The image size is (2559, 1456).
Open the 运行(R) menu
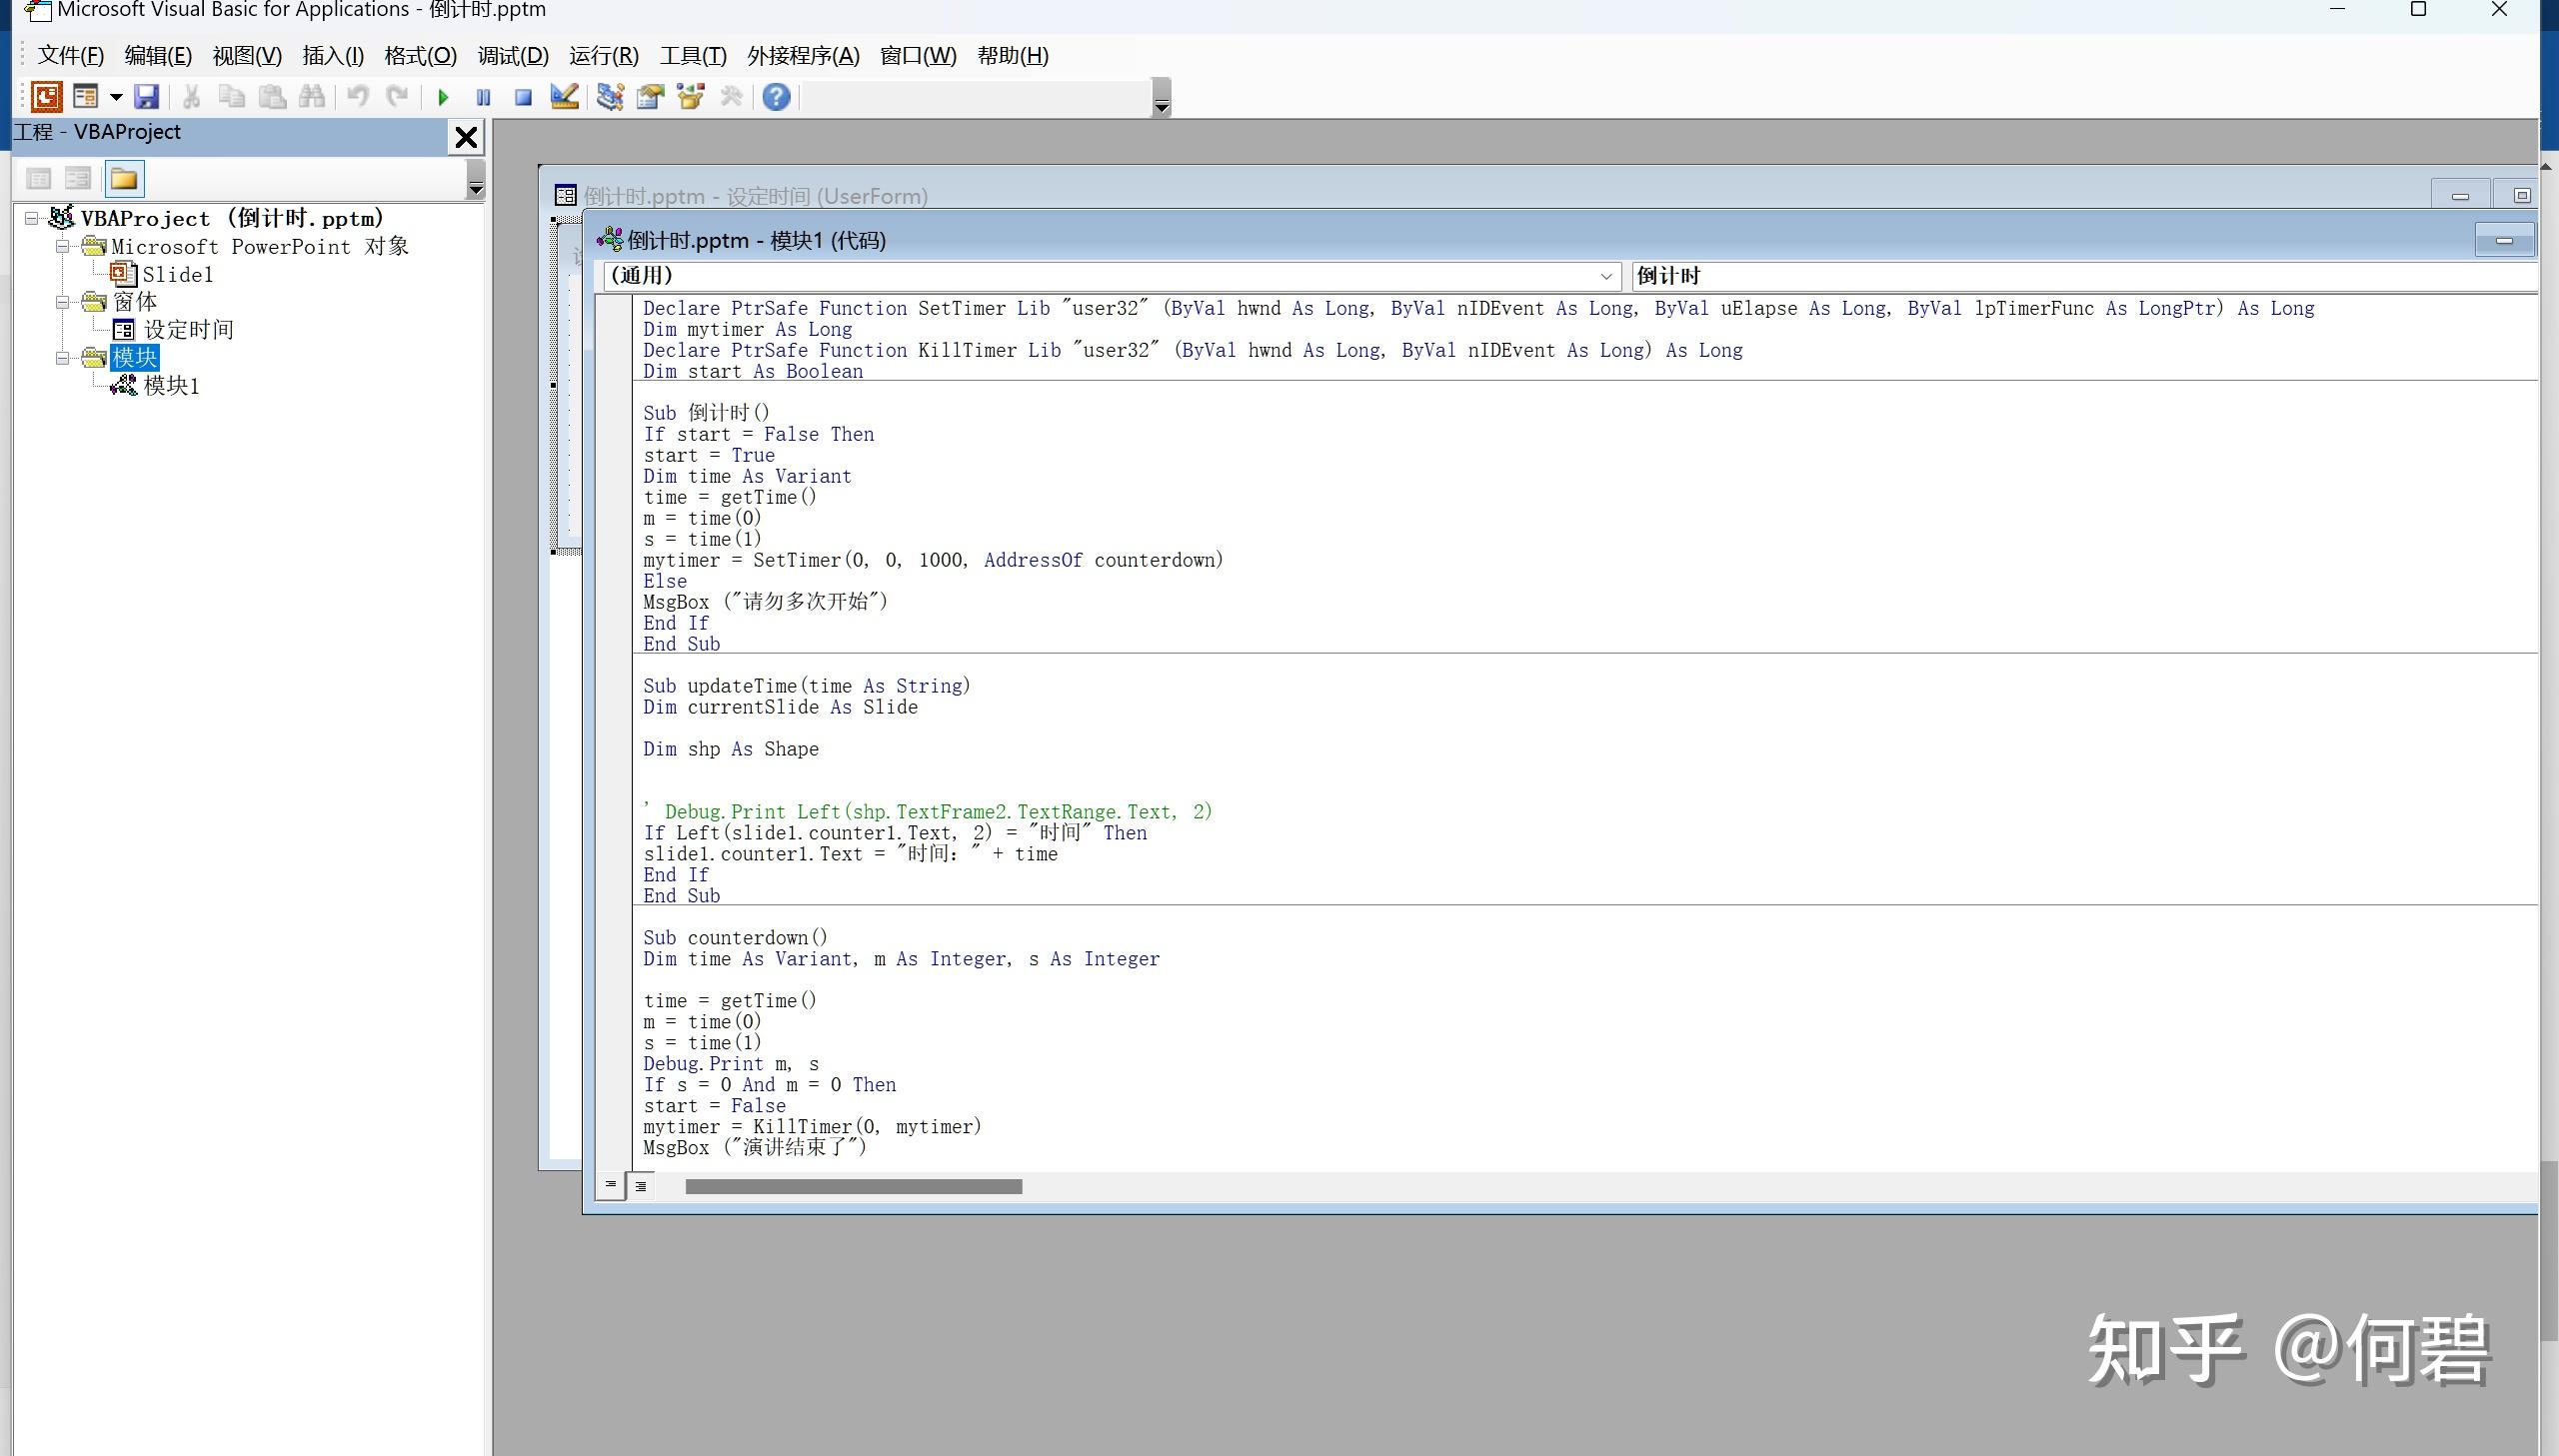coord(604,56)
